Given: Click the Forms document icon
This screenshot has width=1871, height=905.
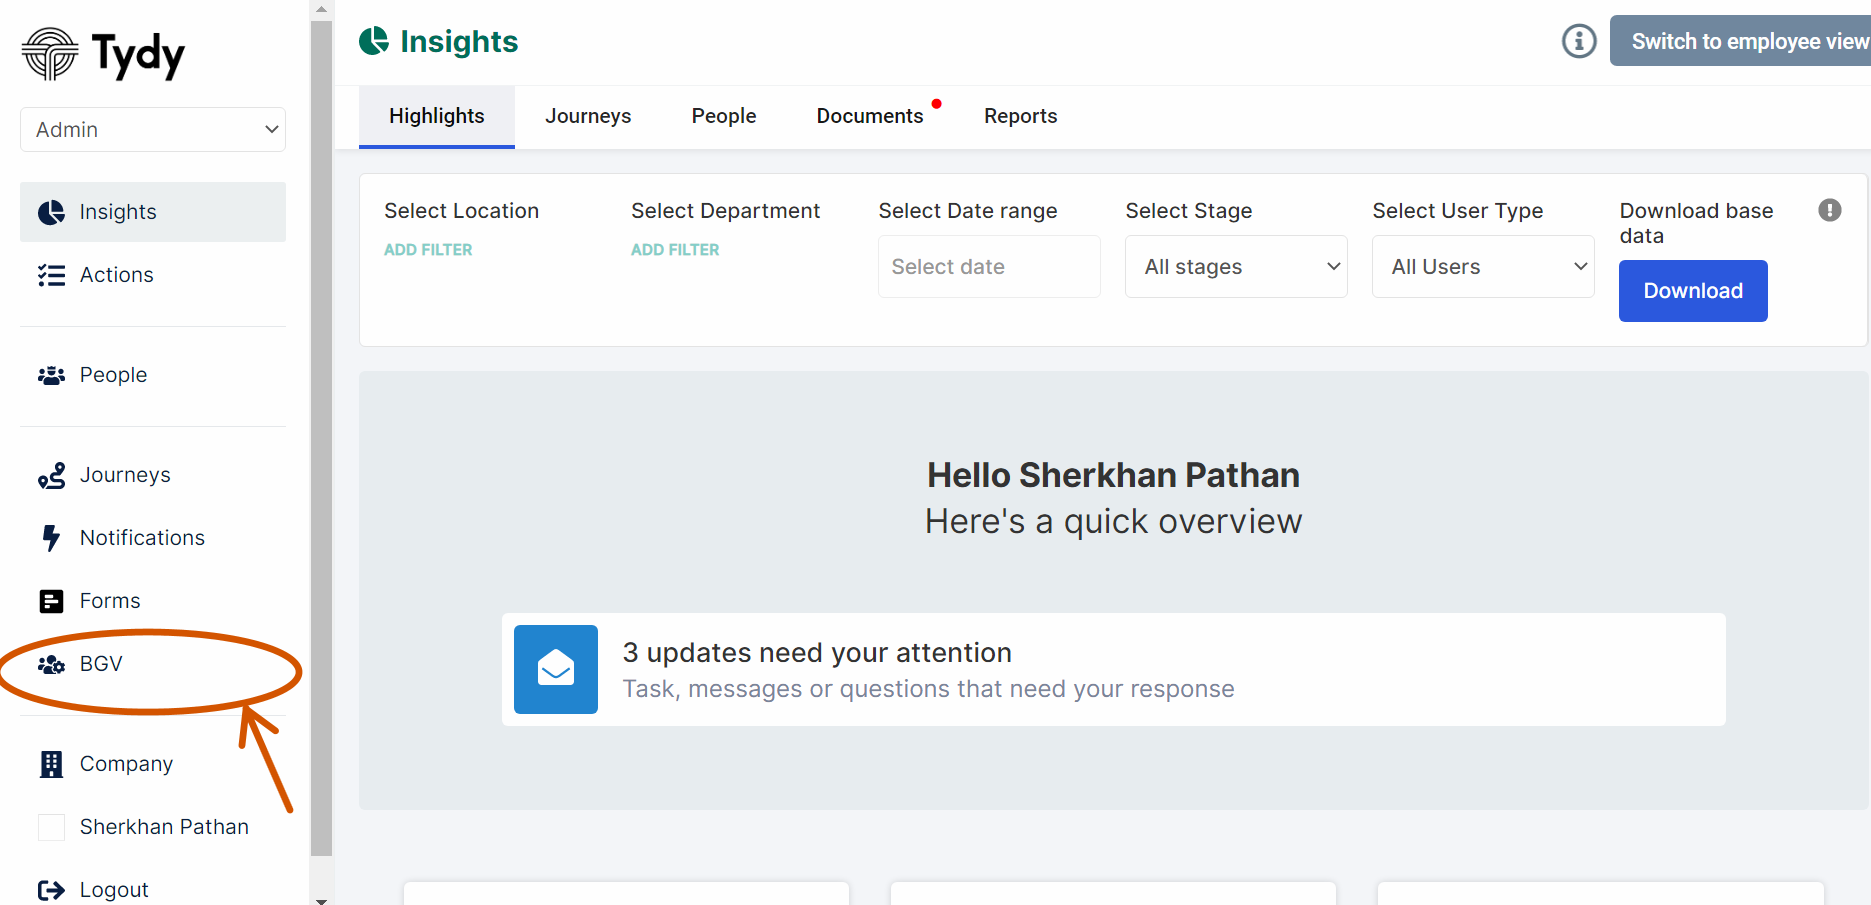Looking at the screenshot, I should tap(51, 601).
